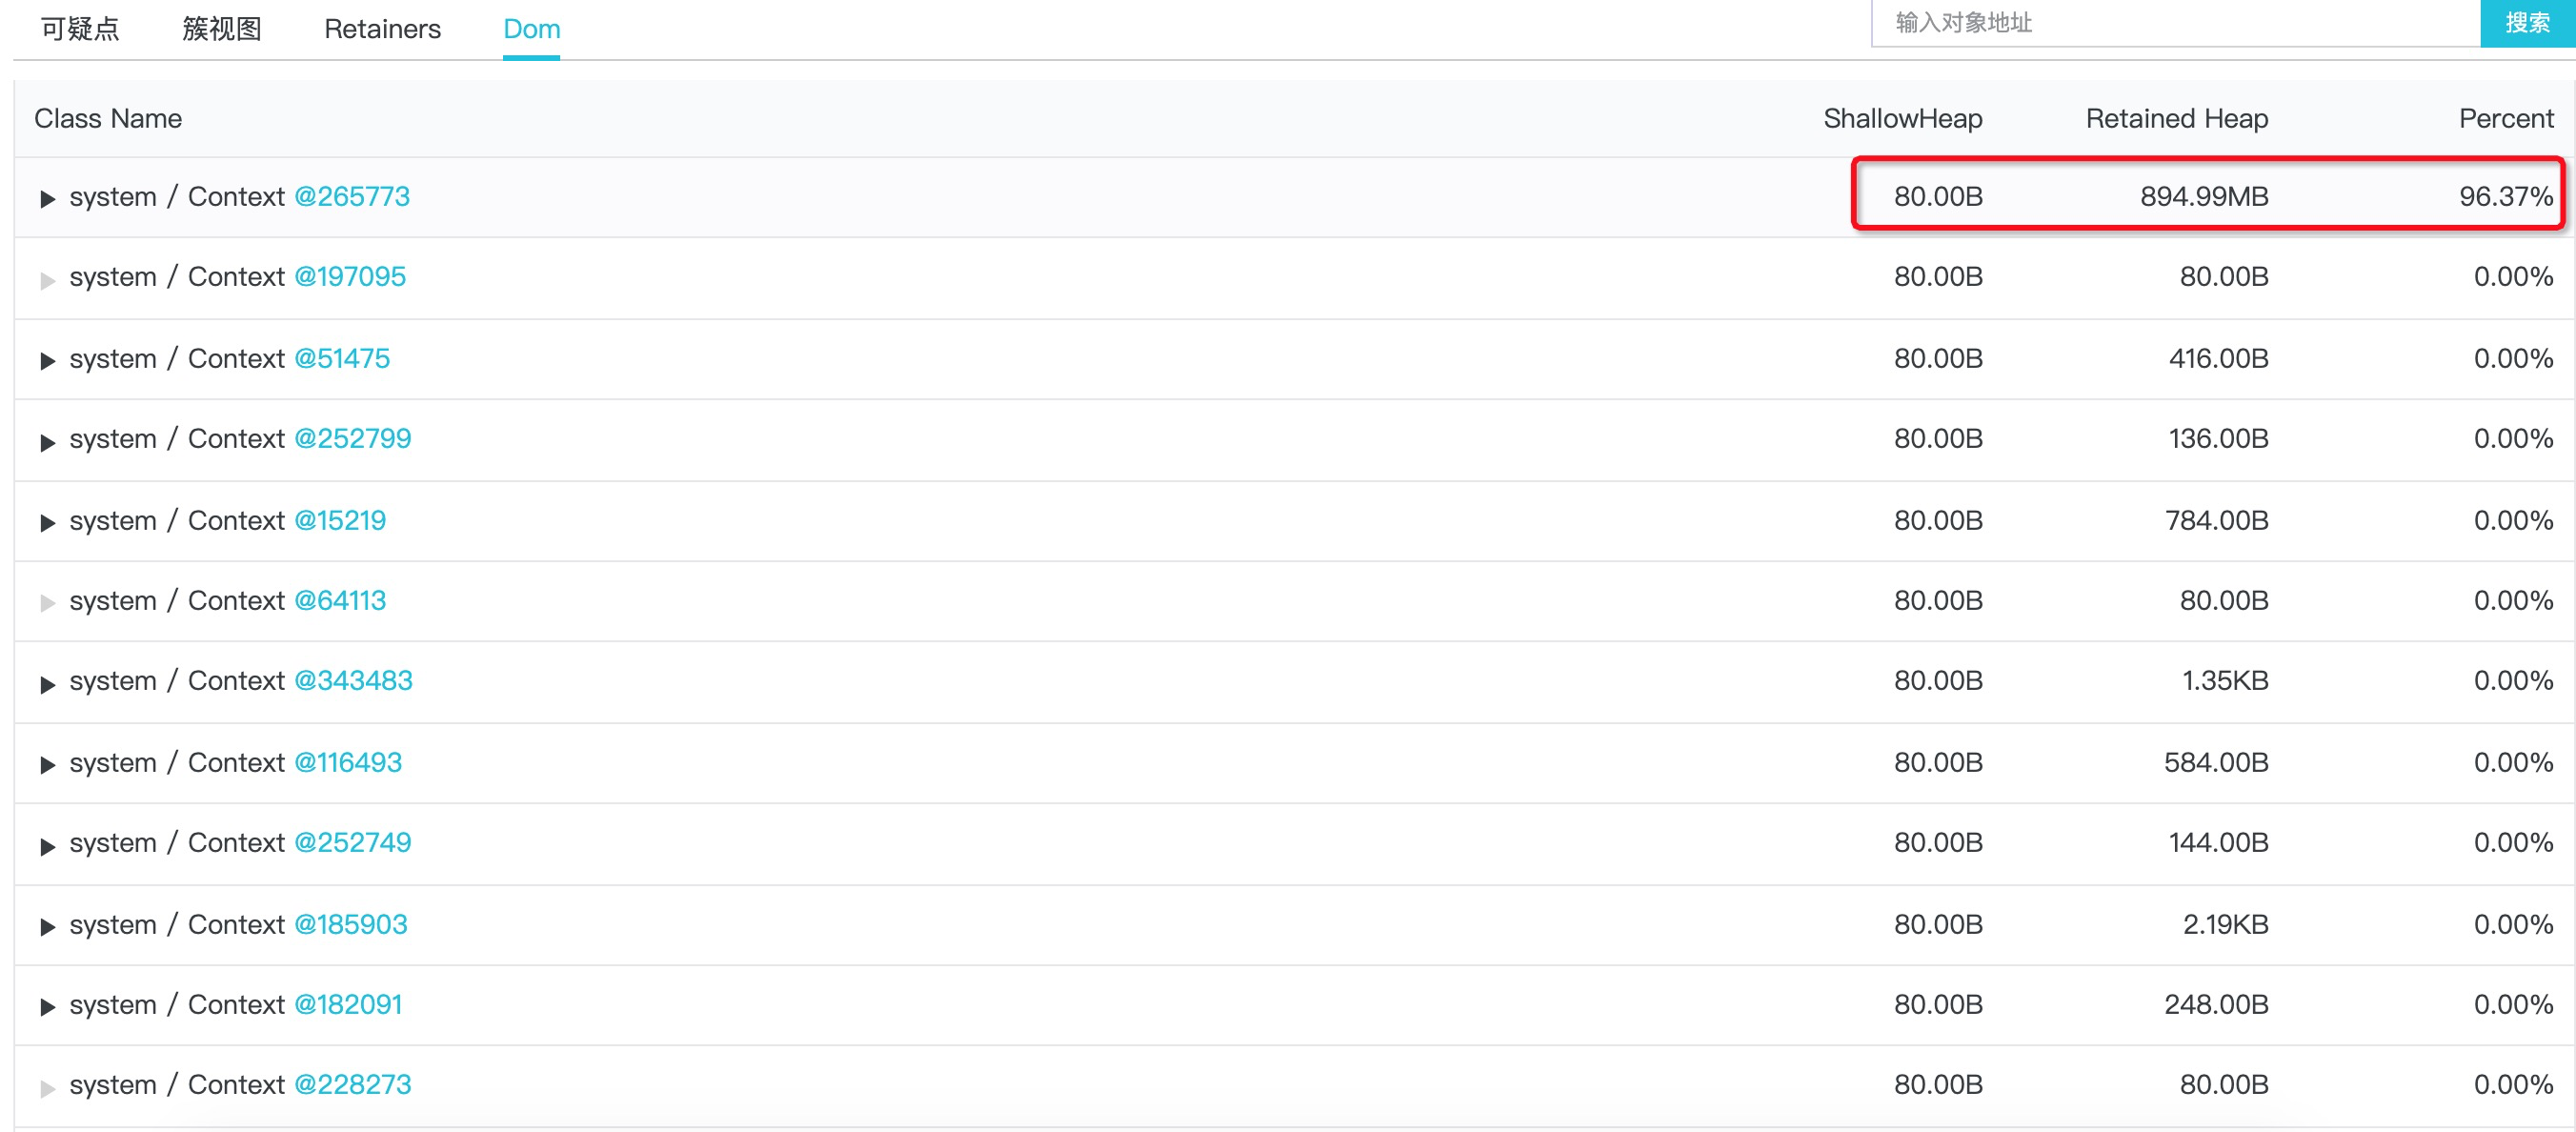Expand the Context @15219 row

pyautogui.click(x=47, y=523)
